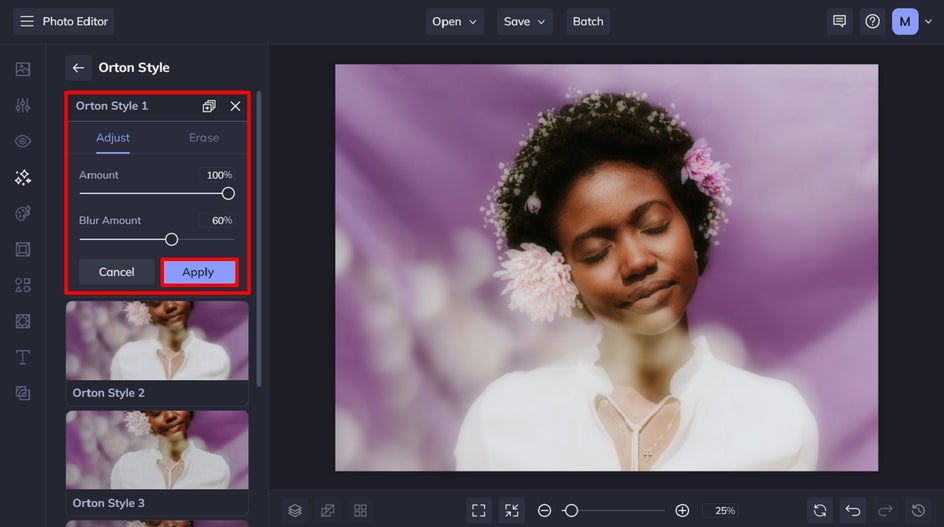Image resolution: width=944 pixels, height=527 pixels.
Task: Open the Touch Up eye tool
Action: (x=23, y=142)
